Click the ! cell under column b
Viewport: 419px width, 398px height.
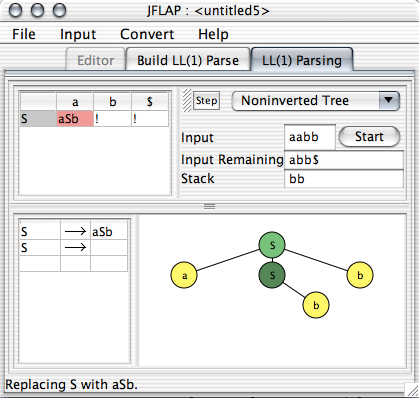click(112, 119)
